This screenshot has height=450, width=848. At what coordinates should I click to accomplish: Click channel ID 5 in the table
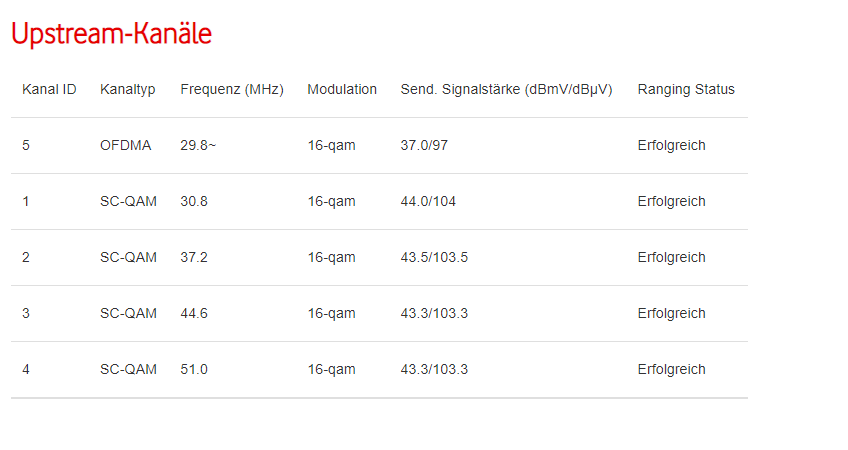tap(26, 145)
